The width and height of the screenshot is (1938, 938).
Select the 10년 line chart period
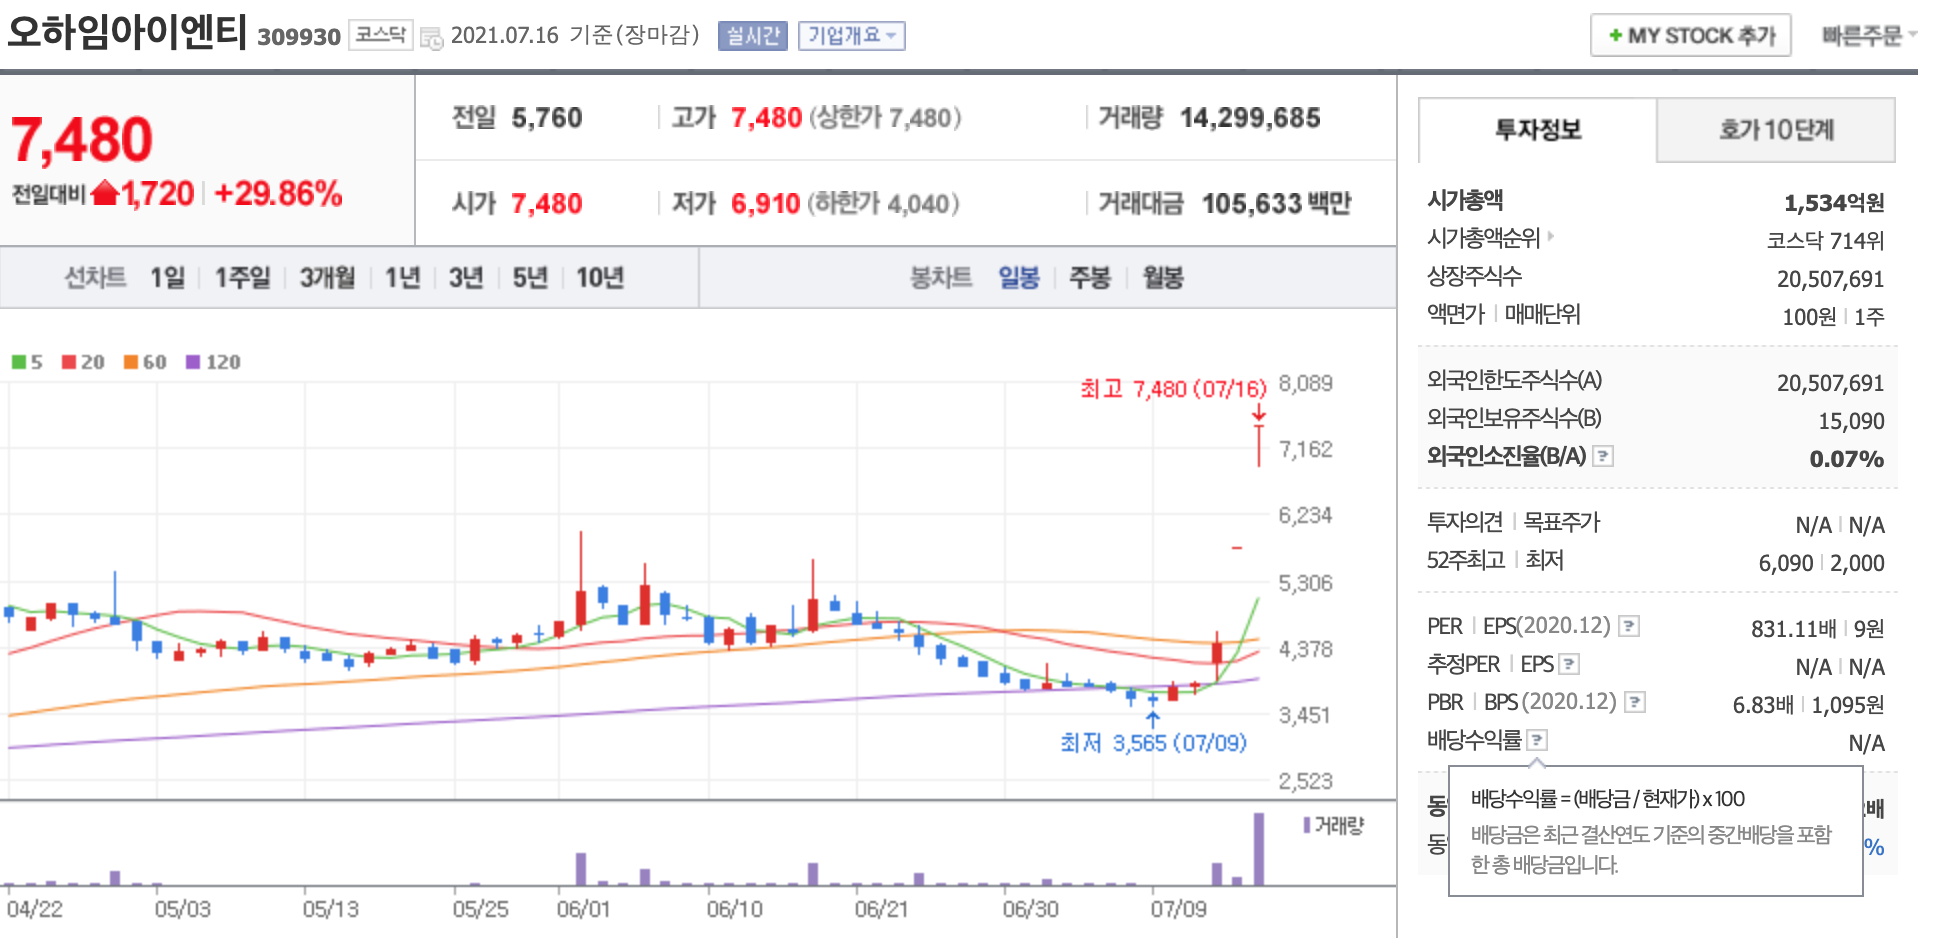tap(600, 278)
